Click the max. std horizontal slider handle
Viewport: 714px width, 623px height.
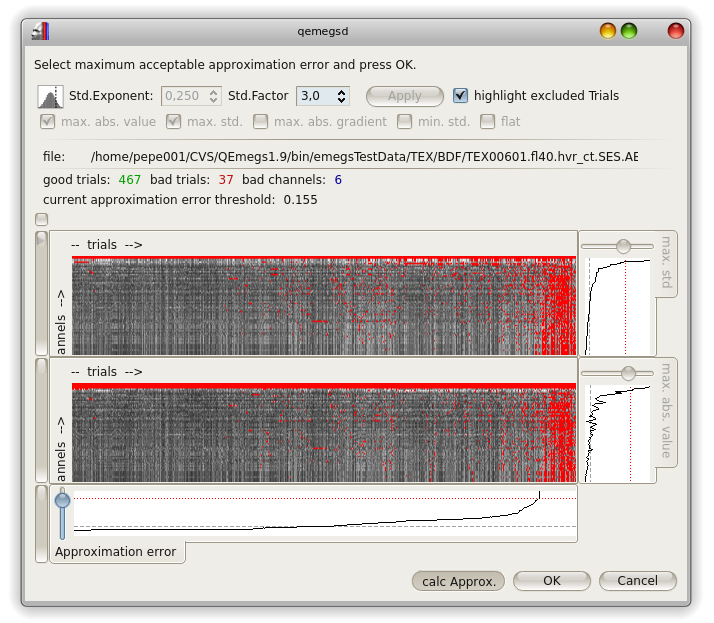tap(623, 246)
